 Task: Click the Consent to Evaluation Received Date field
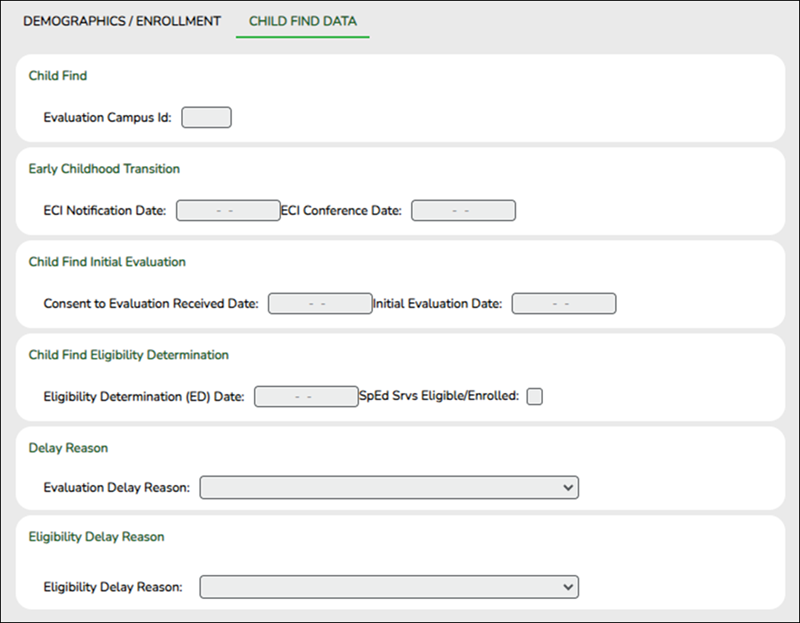pos(320,303)
